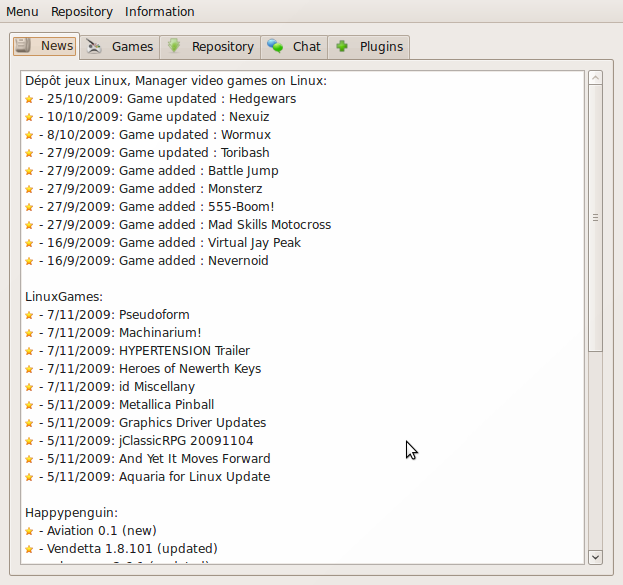Click the star beside Aviation 0.1 (new)
Image resolution: width=623 pixels, height=585 pixels.
point(29,531)
